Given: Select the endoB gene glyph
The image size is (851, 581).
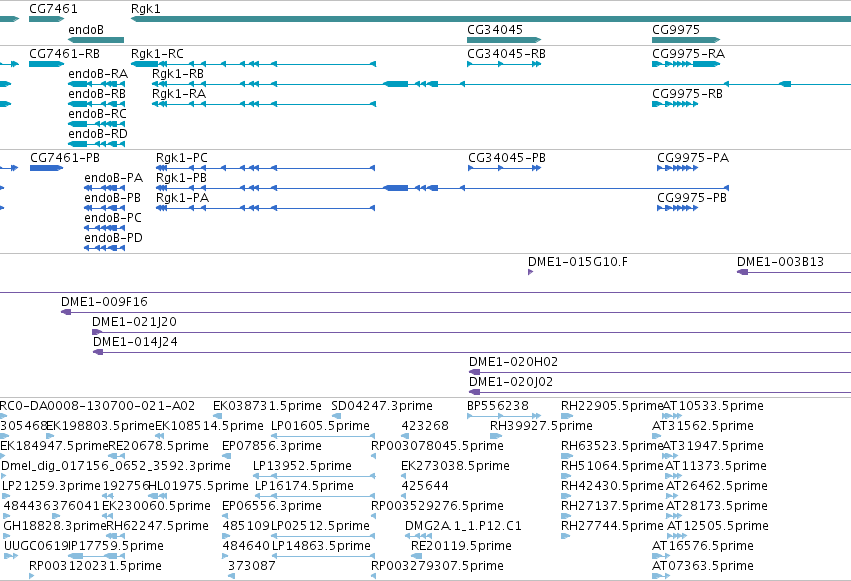Looking at the screenshot, I should tap(96, 40).
